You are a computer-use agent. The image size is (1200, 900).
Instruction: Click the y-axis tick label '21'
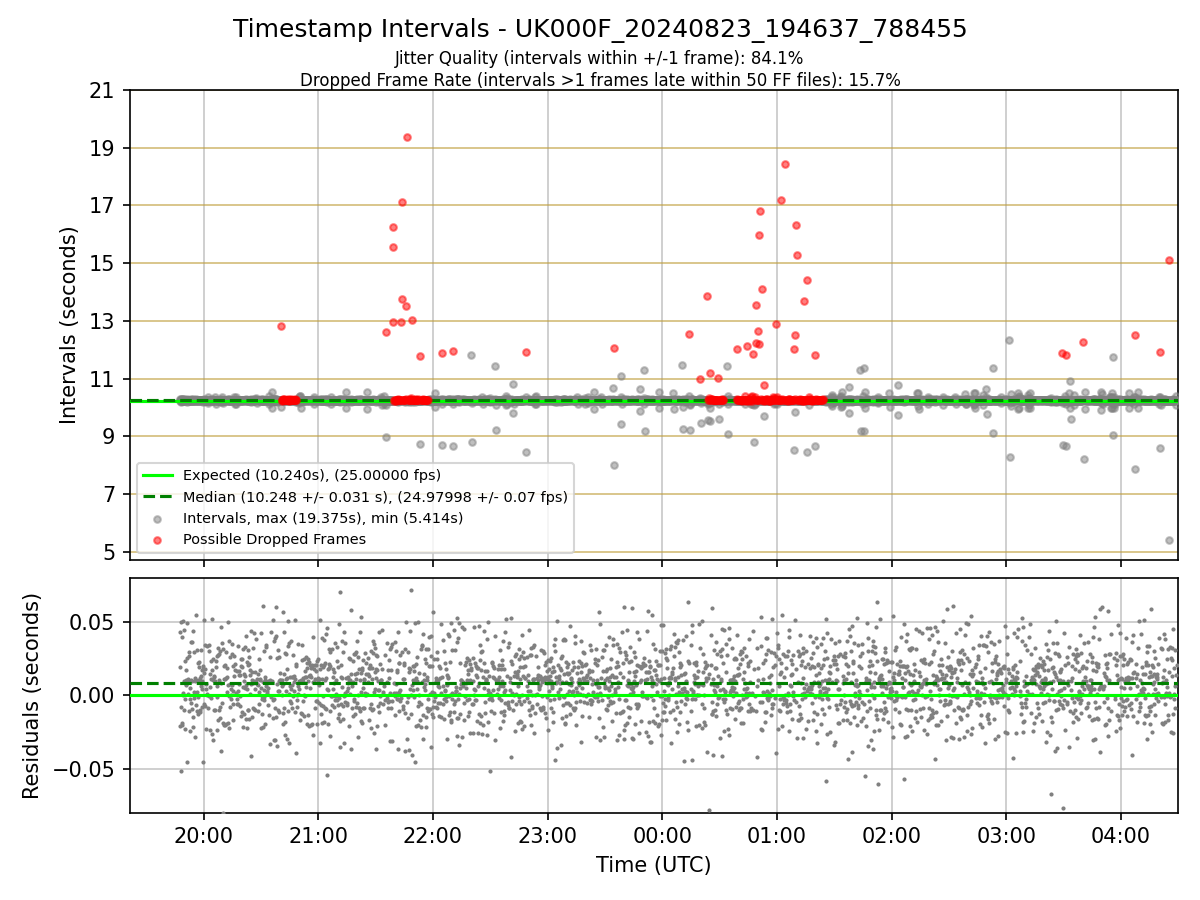click(x=103, y=91)
